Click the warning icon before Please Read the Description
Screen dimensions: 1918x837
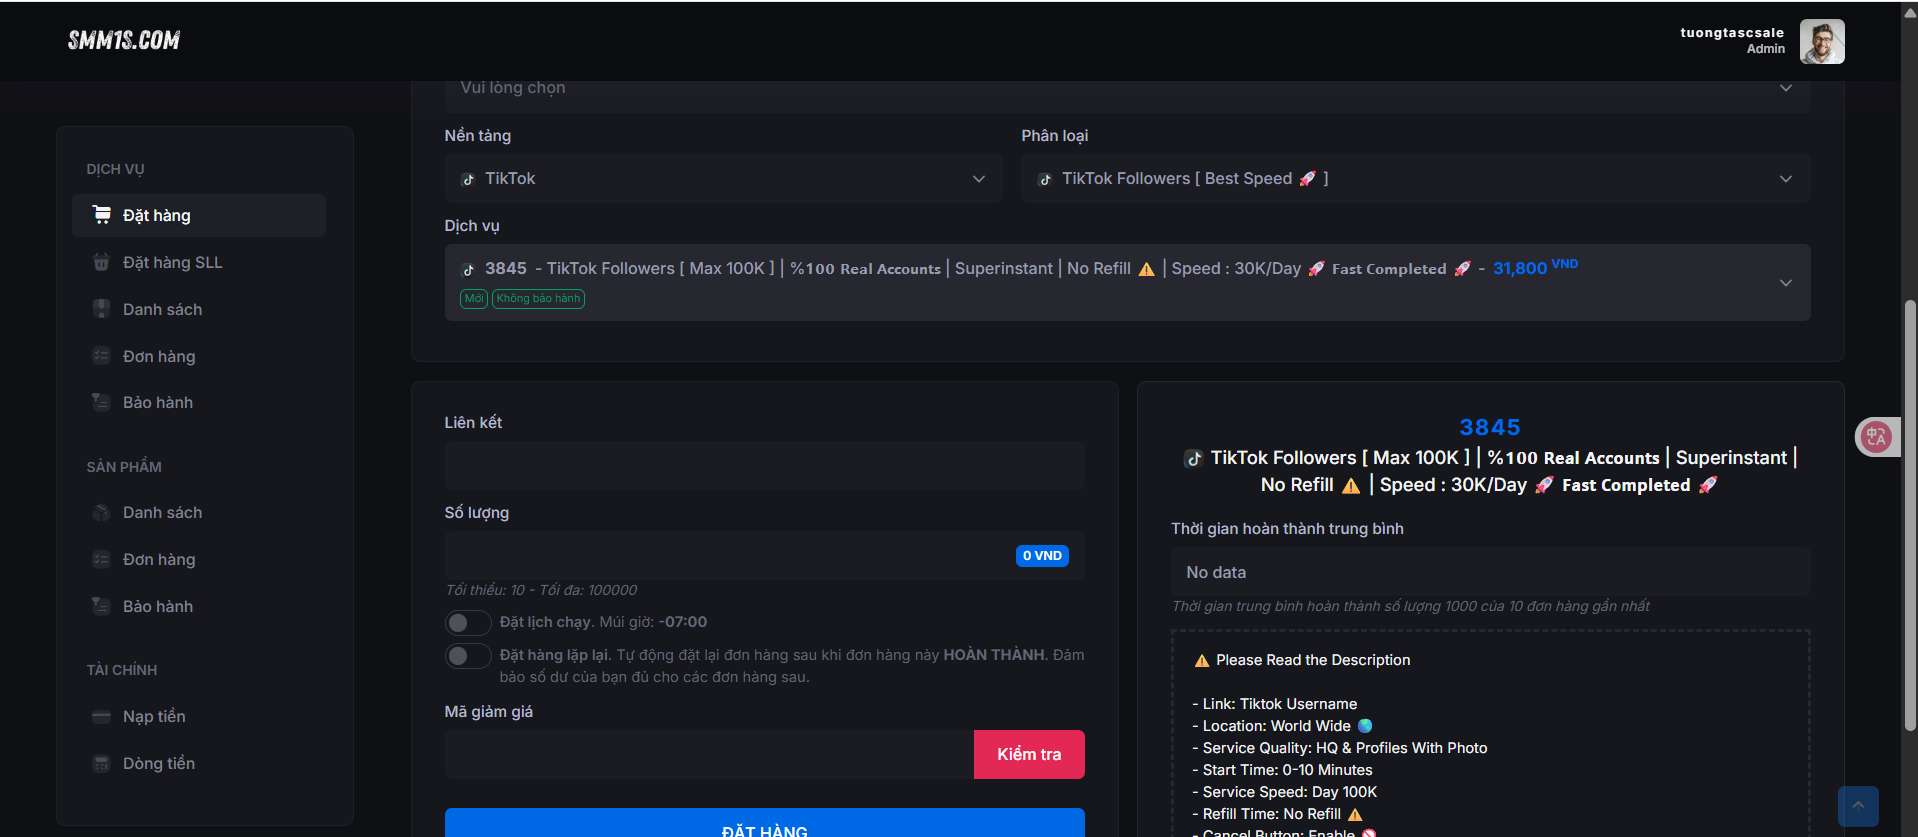click(x=1202, y=660)
